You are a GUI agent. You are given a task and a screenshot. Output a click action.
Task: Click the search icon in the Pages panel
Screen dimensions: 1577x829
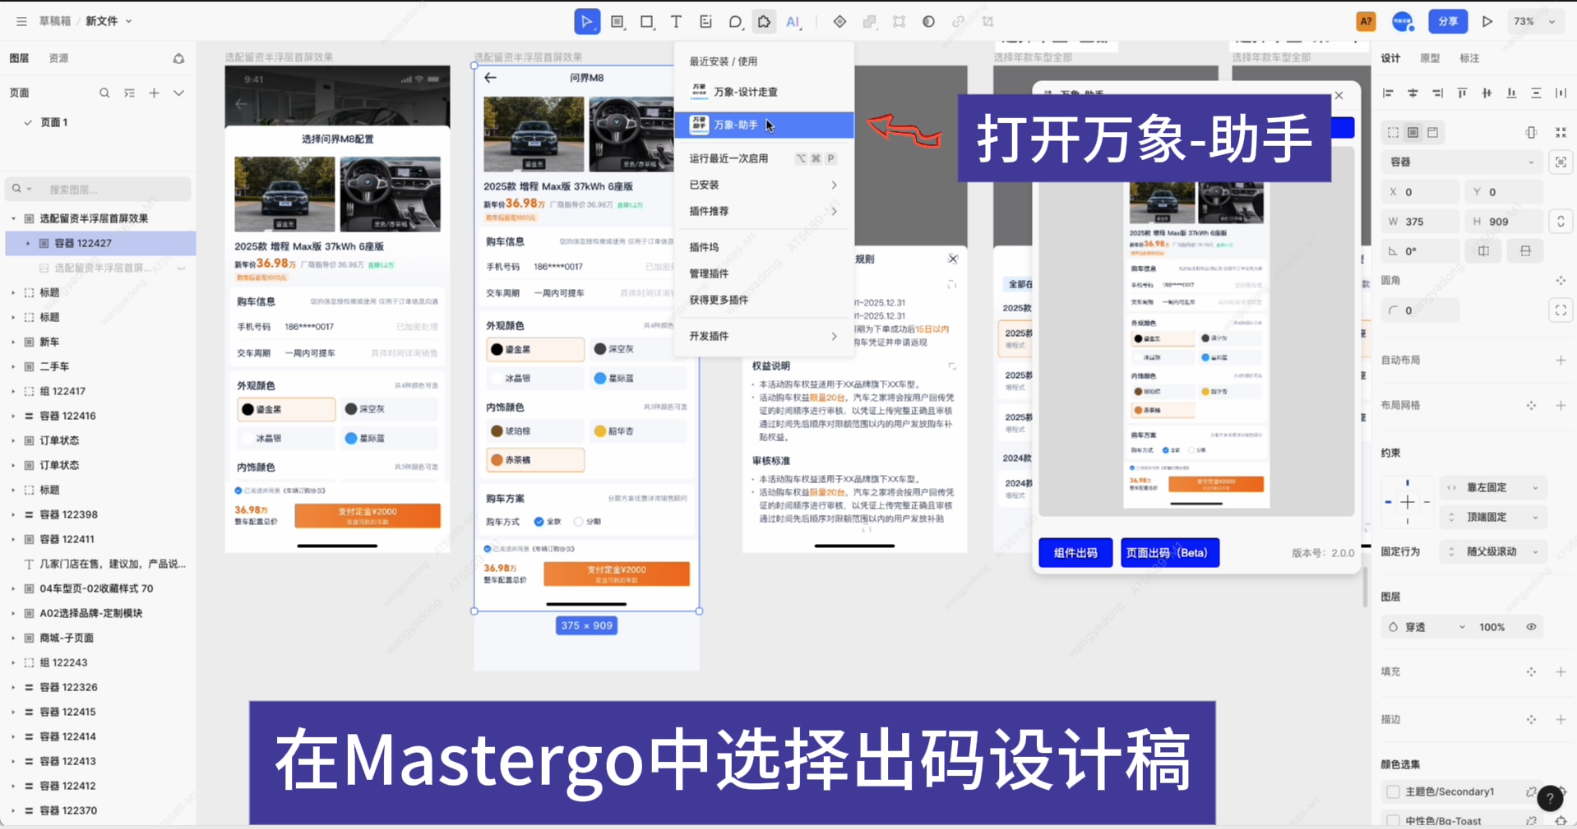(x=104, y=93)
